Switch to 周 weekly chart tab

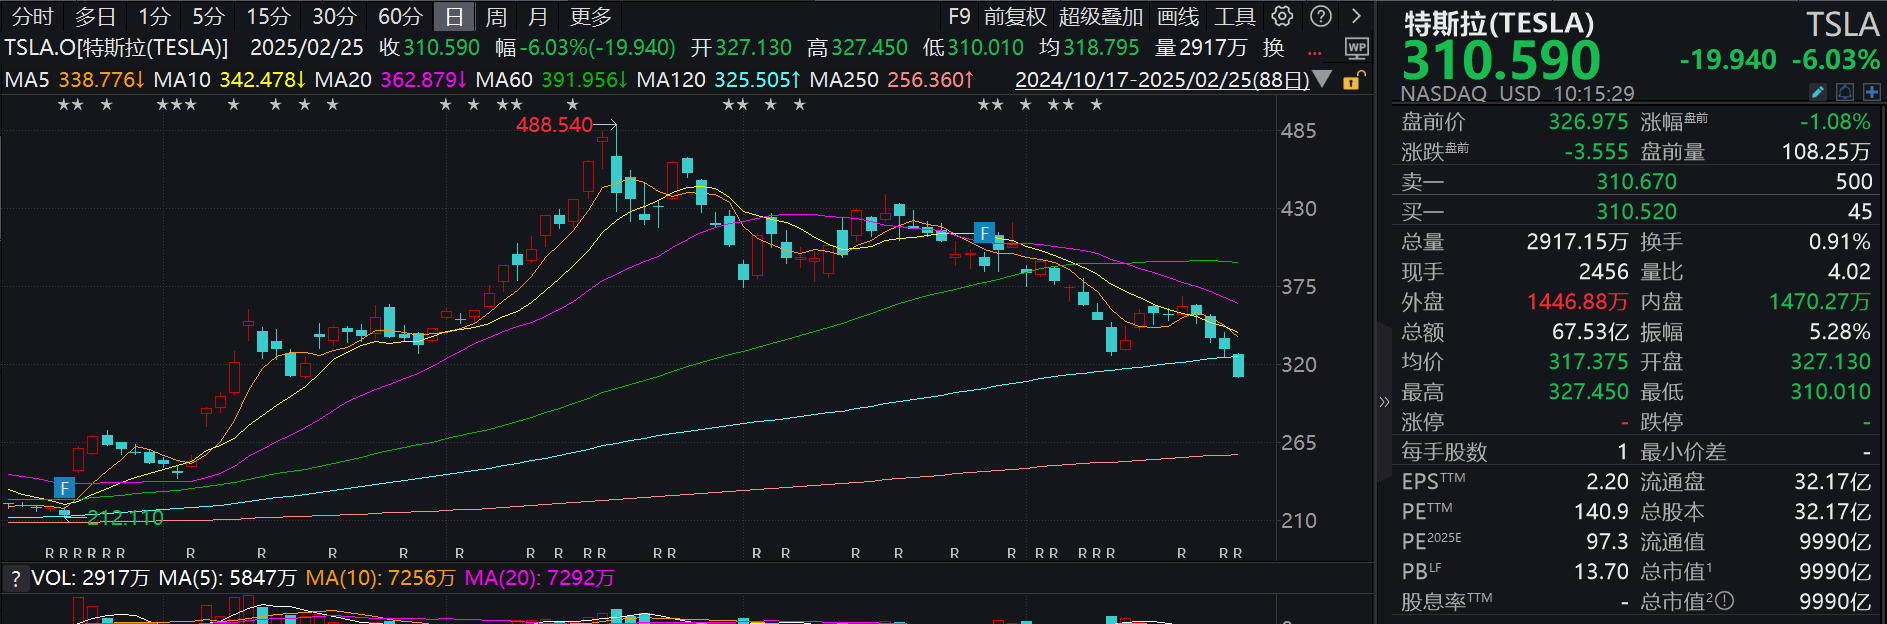pyautogui.click(x=496, y=17)
